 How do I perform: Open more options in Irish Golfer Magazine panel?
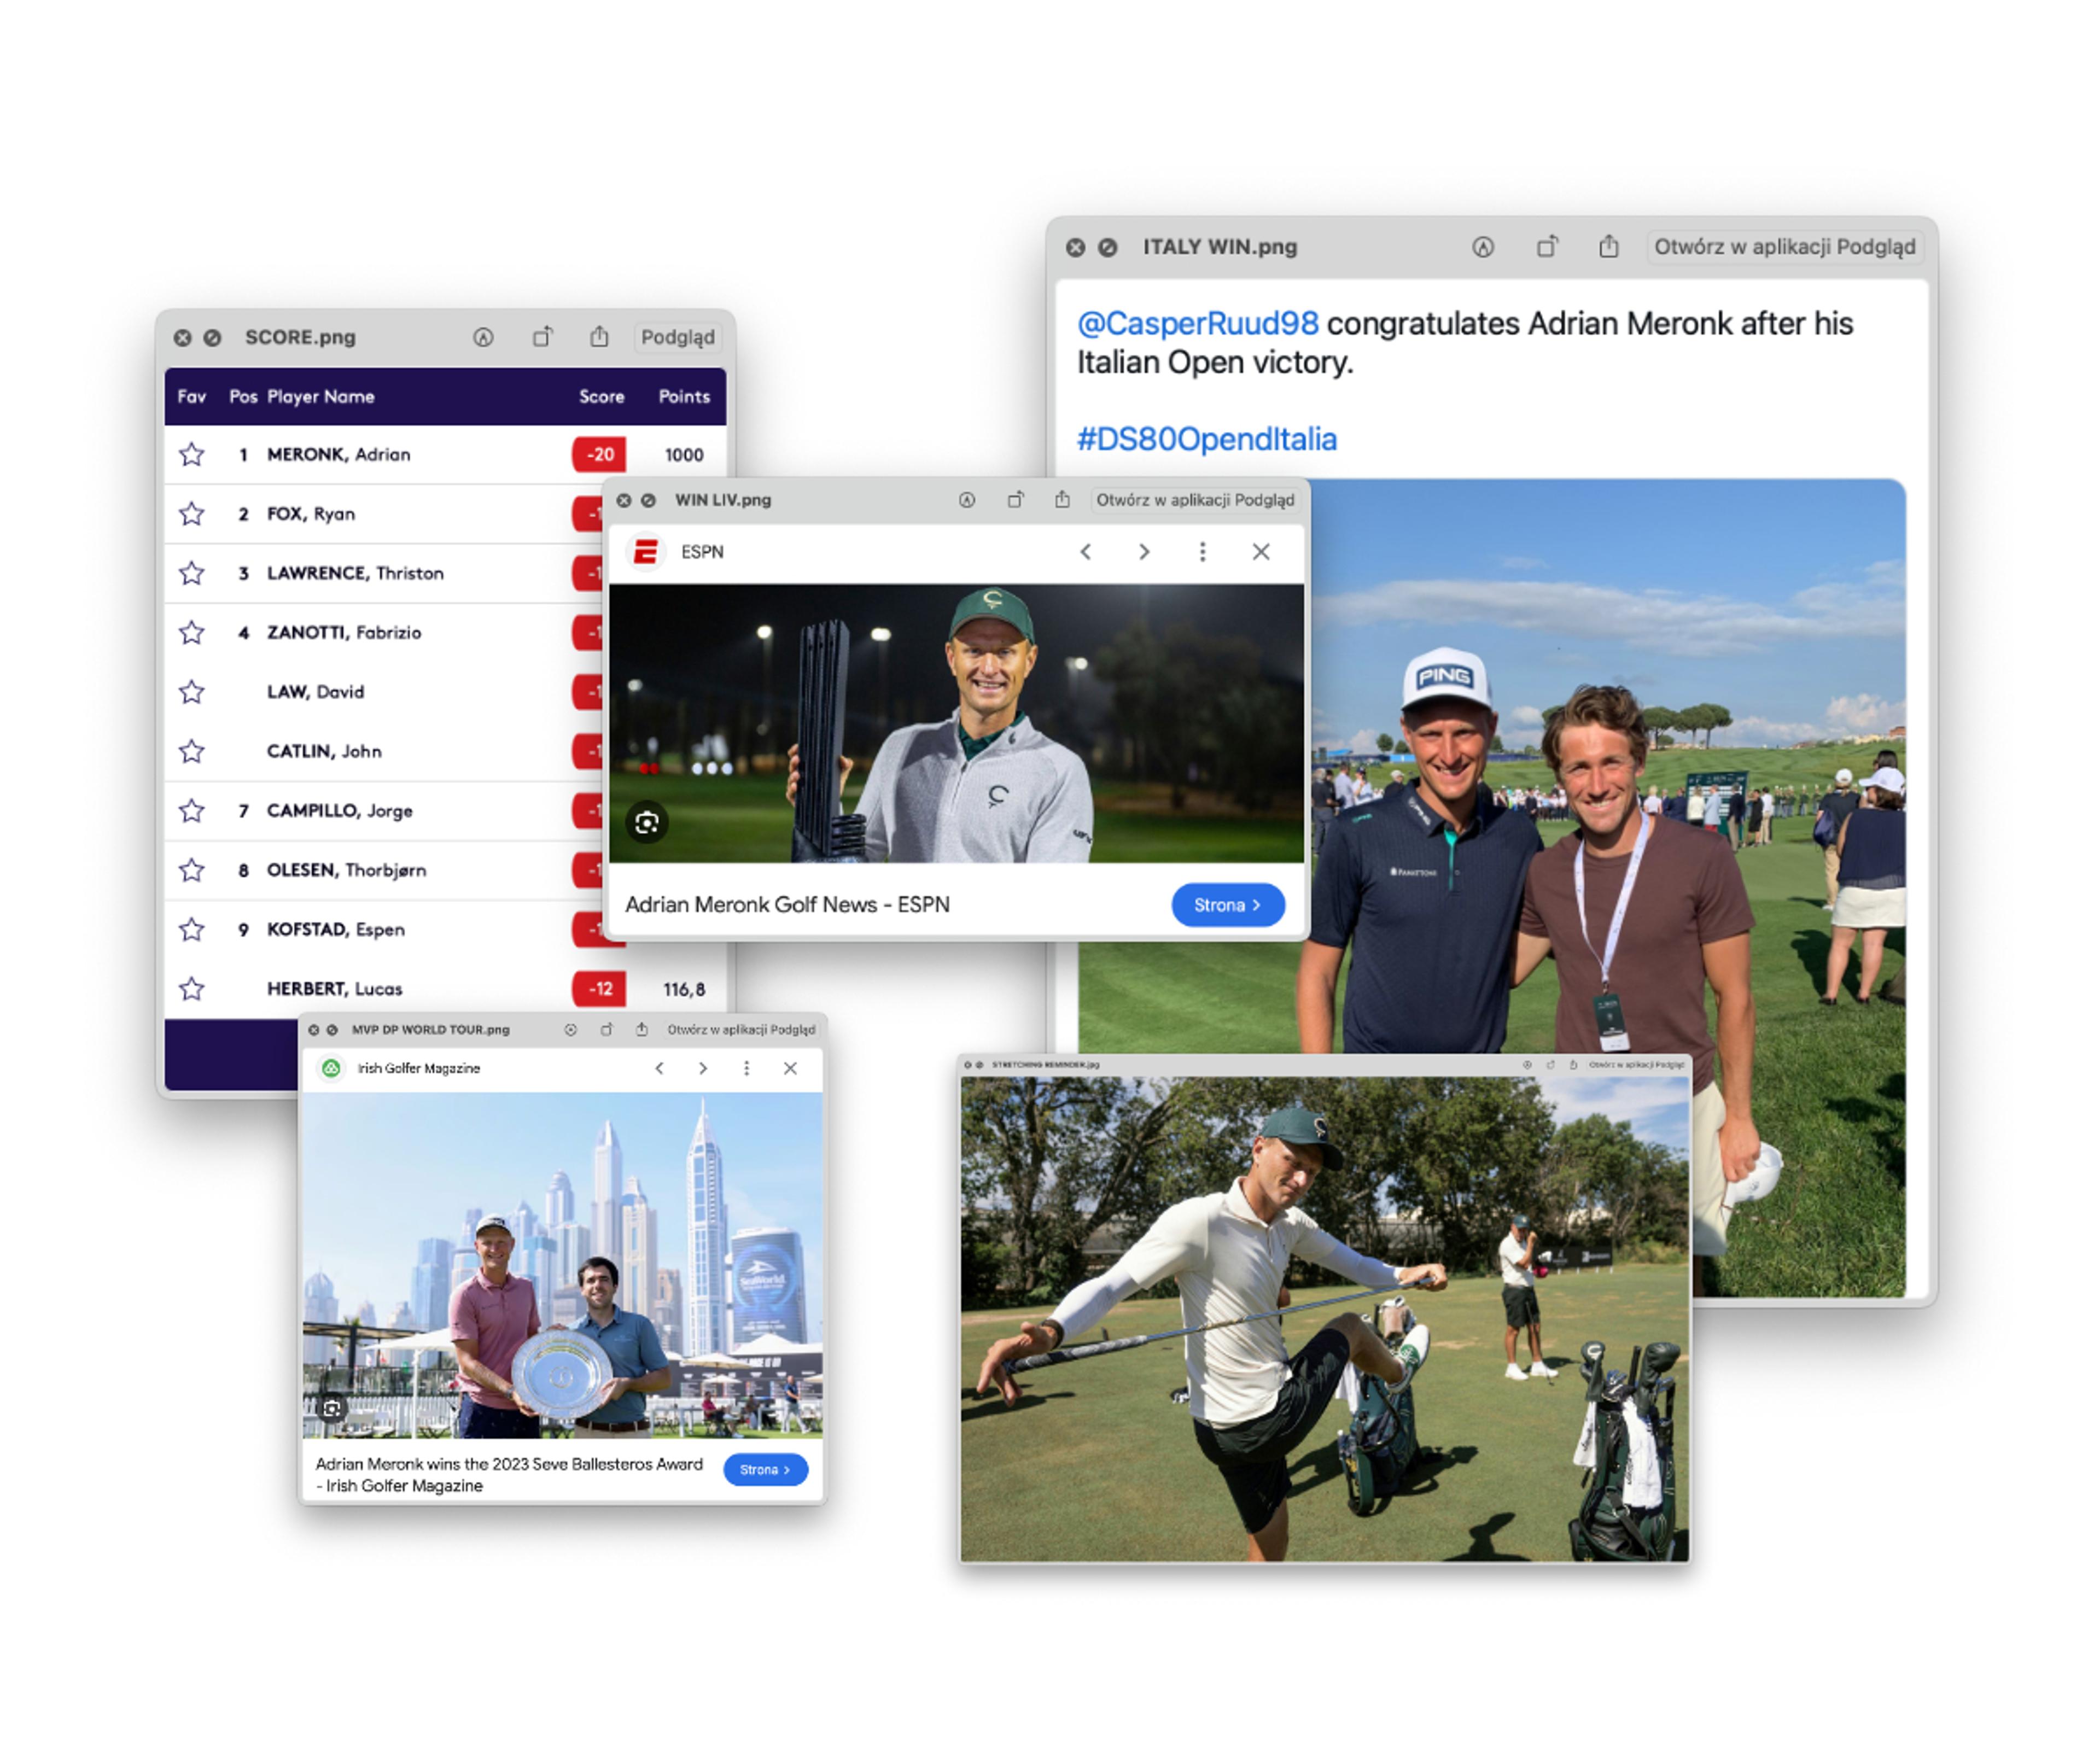pos(746,1068)
